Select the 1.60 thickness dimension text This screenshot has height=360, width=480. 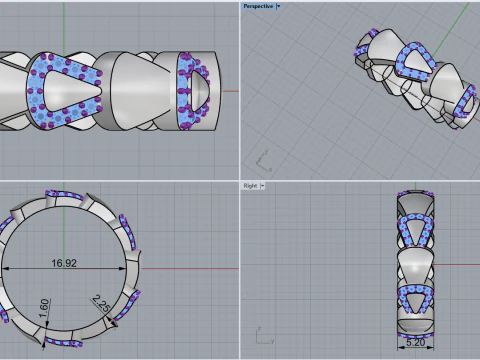pos(44,309)
